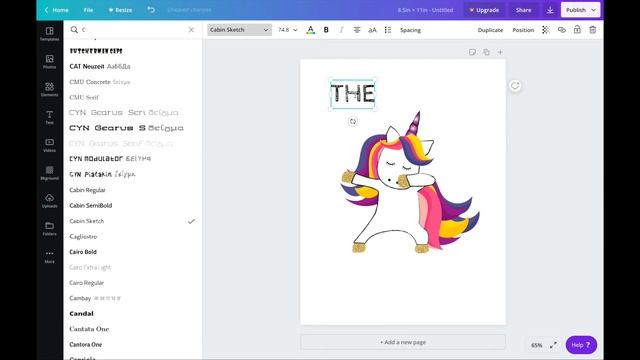Undo the last change
Image resolution: width=640 pixels, height=360 pixels.
point(151,9)
